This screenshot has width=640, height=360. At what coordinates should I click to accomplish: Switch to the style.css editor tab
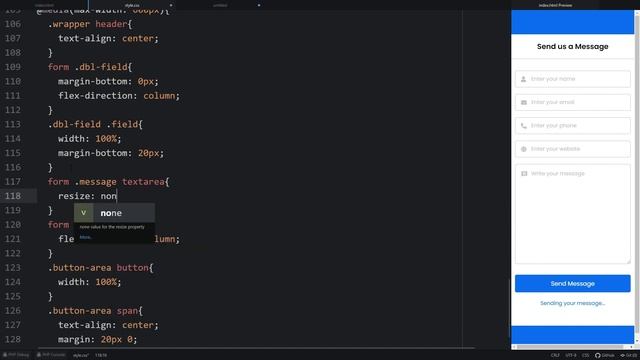click(x=132, y=5)
